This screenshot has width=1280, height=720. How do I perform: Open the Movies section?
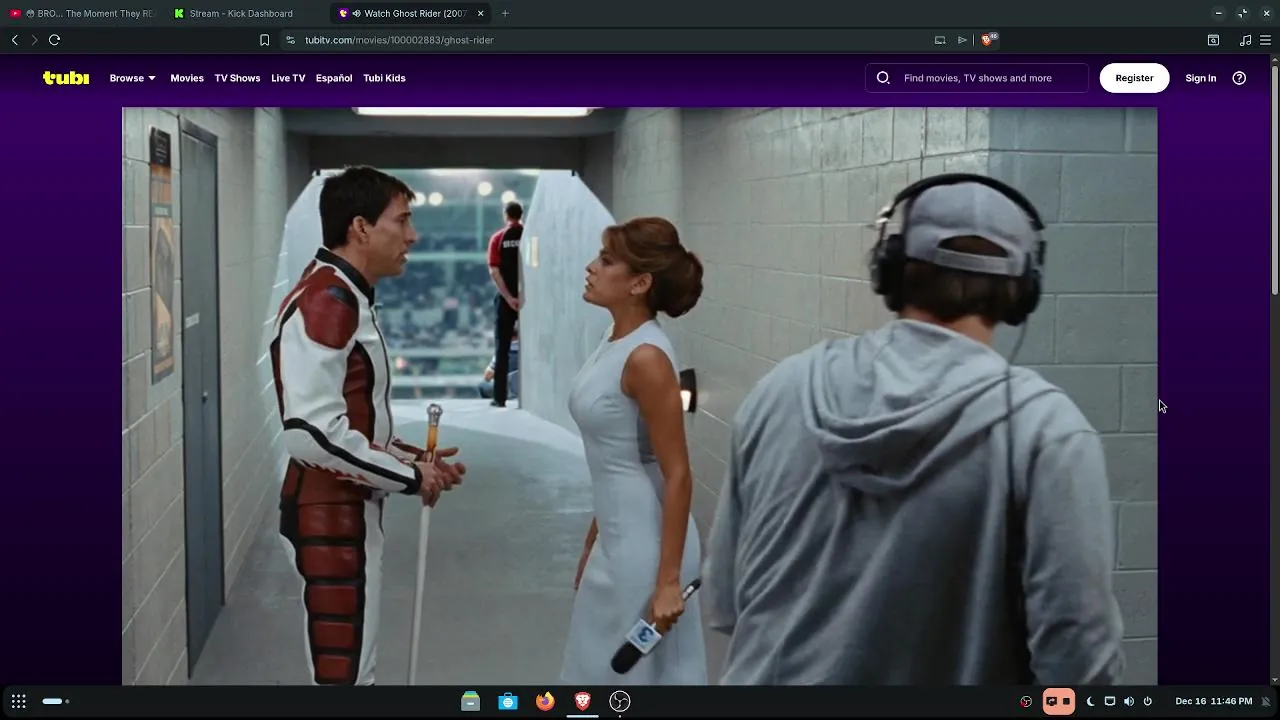point(187,78)
